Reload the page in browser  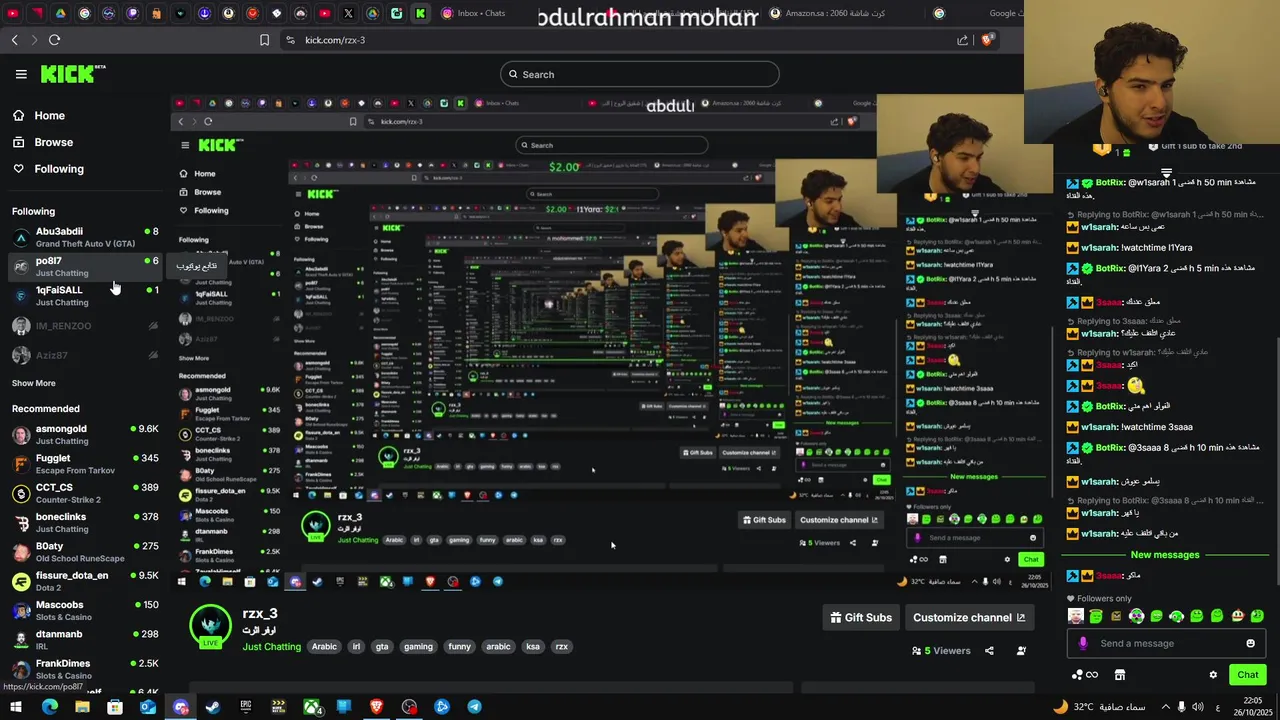54,40
